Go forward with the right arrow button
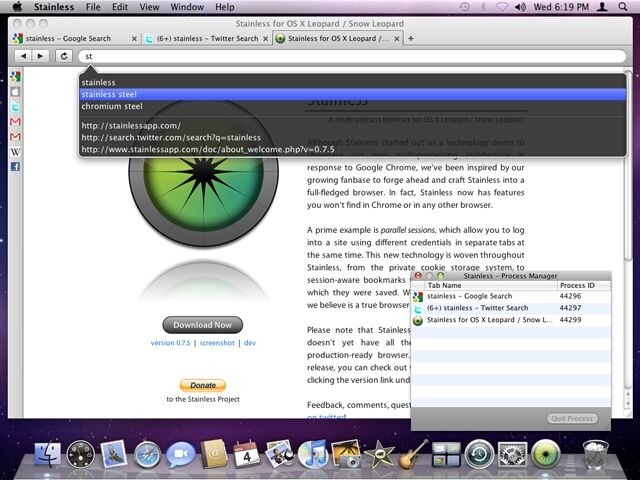 [40, 56]
